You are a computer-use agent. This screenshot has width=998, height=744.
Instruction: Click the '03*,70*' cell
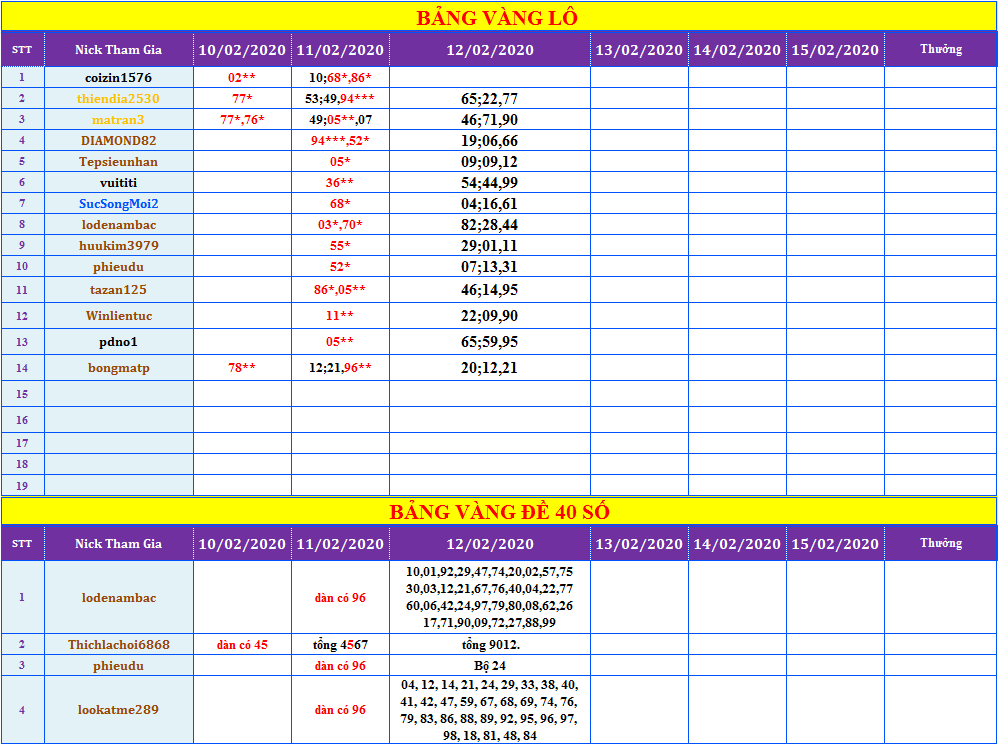coord(340,224)
